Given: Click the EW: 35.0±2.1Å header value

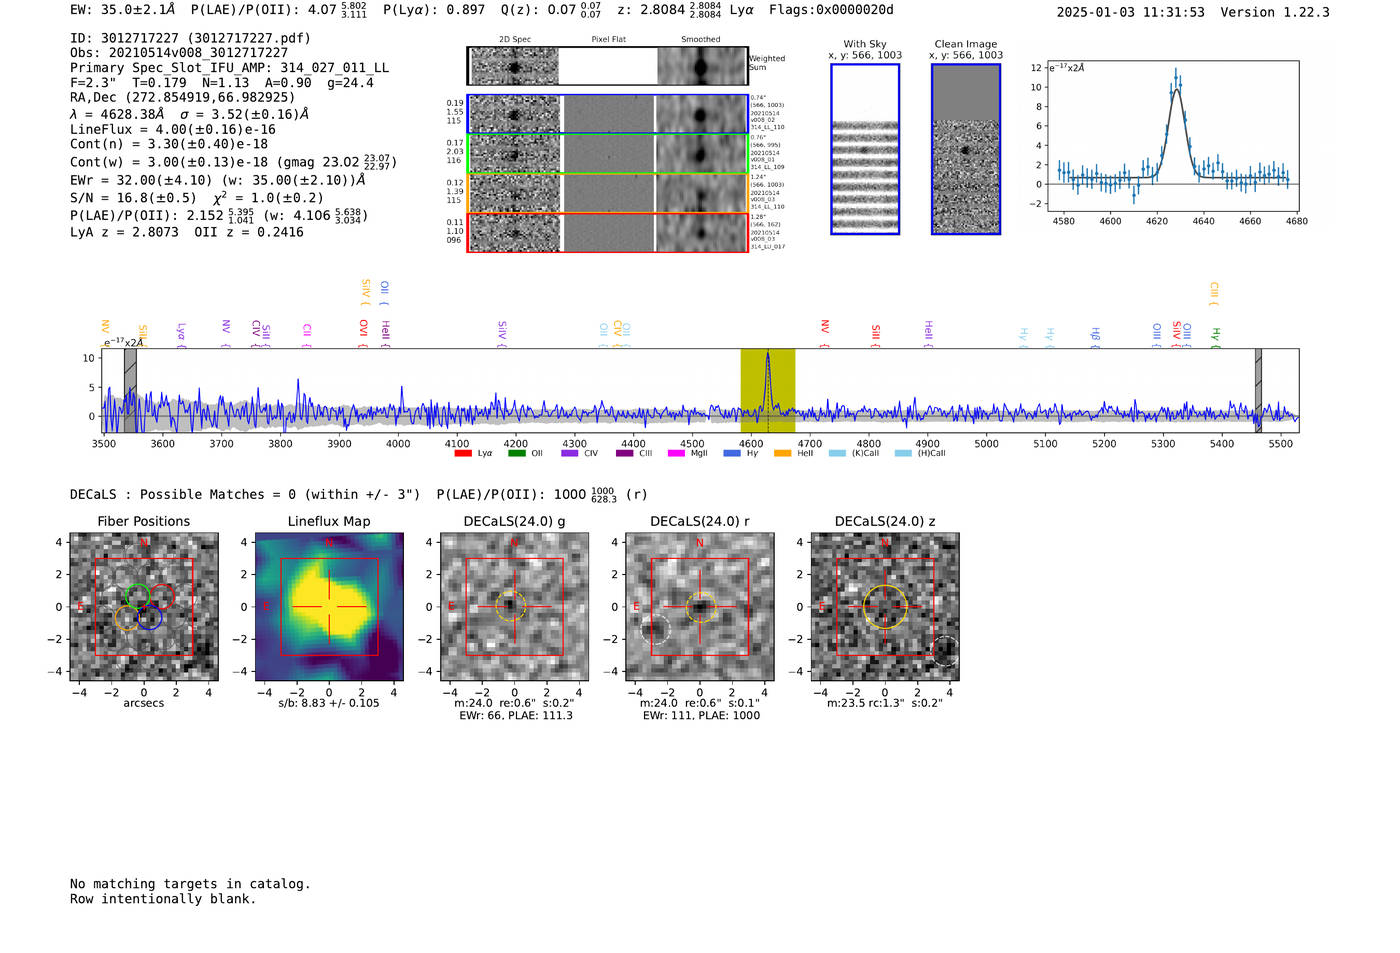Looking at the screenshot, I should [122, 10].
